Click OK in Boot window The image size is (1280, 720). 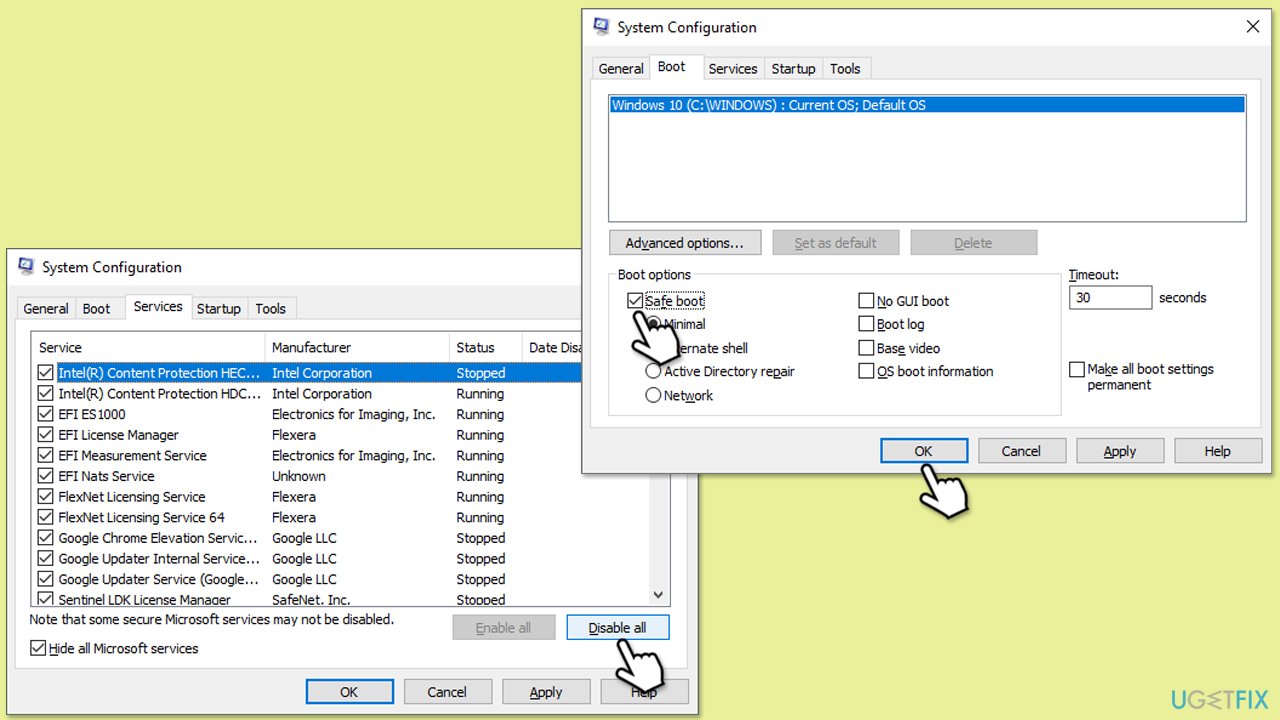[x=924, y=451]
